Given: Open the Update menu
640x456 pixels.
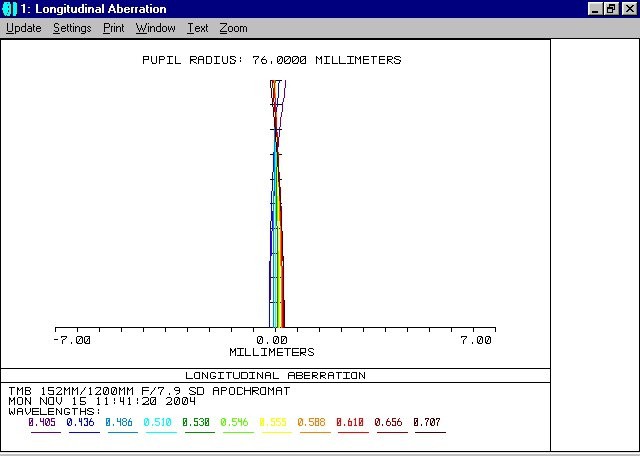Looking at the screenshot, I should (24, 28).
